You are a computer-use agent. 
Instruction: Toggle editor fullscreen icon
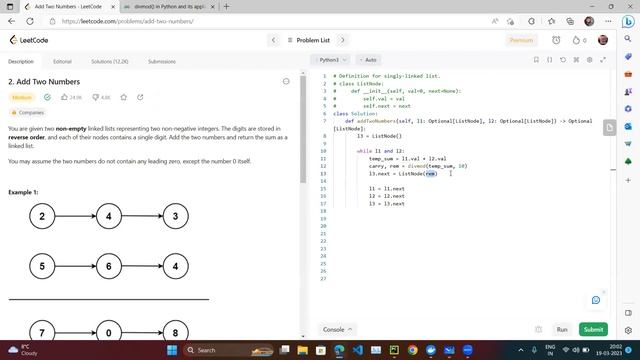point(603,60)
